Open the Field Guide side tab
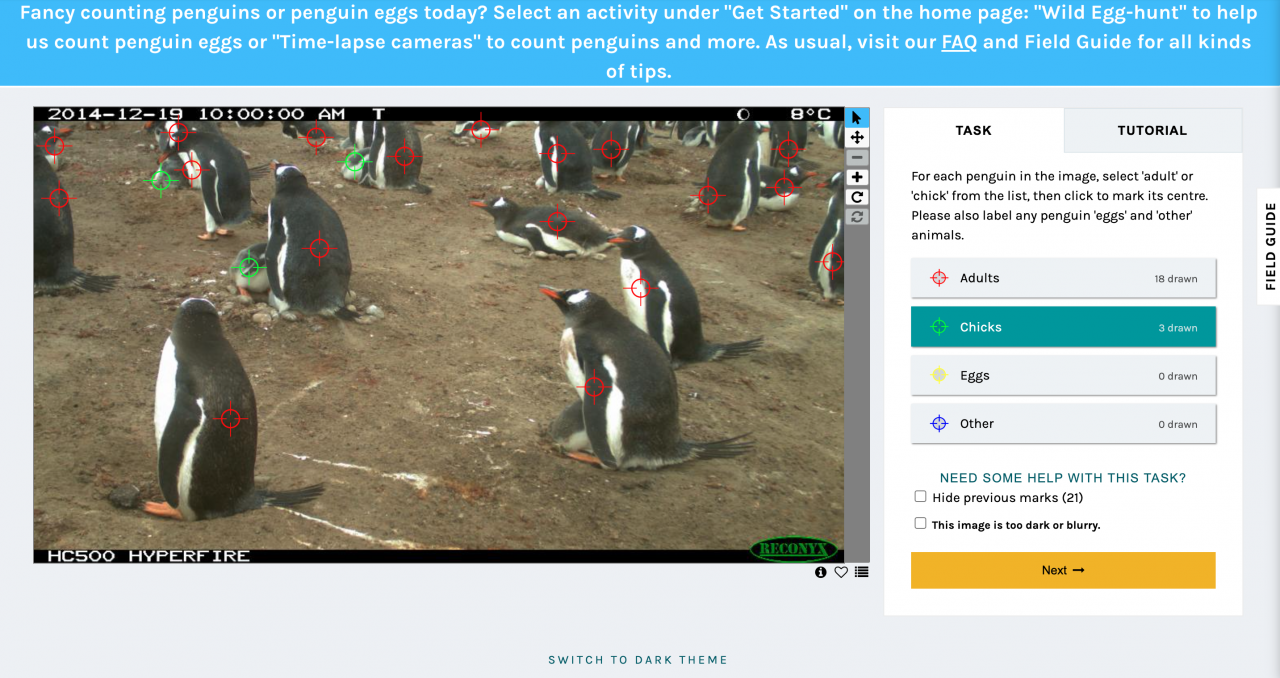Screen dimensions: 1280x678 pos(1270,246)
